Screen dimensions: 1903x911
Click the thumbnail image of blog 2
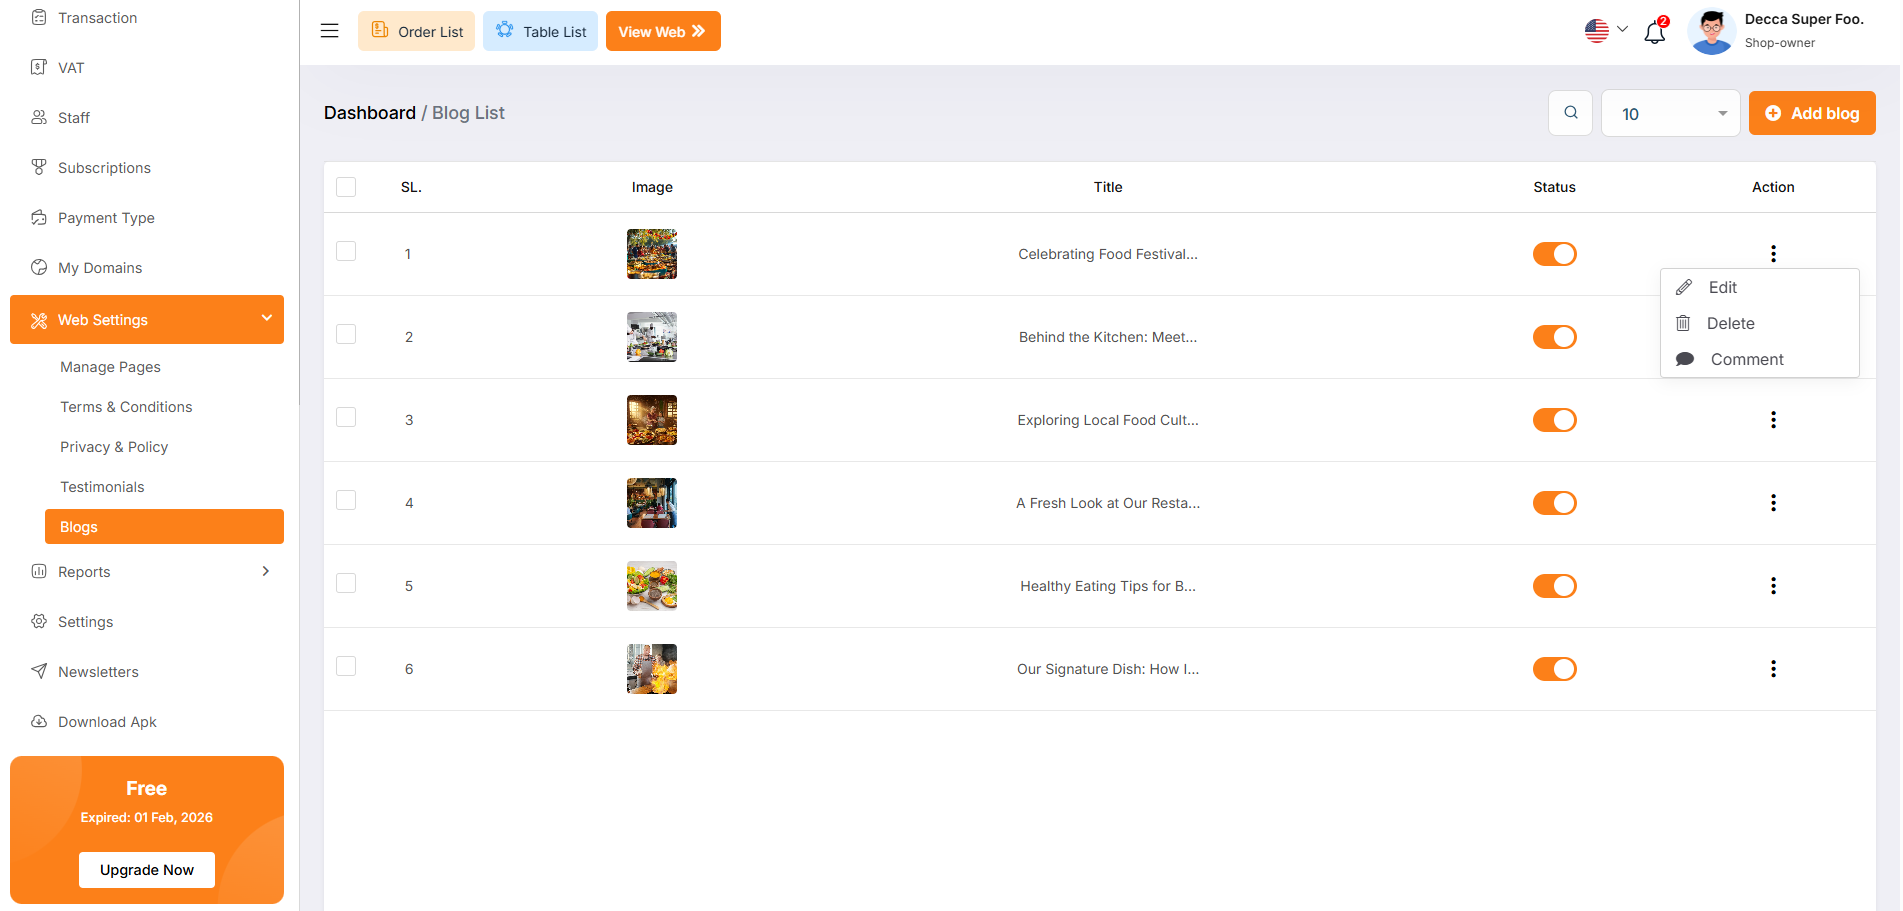tap(651, 337)
